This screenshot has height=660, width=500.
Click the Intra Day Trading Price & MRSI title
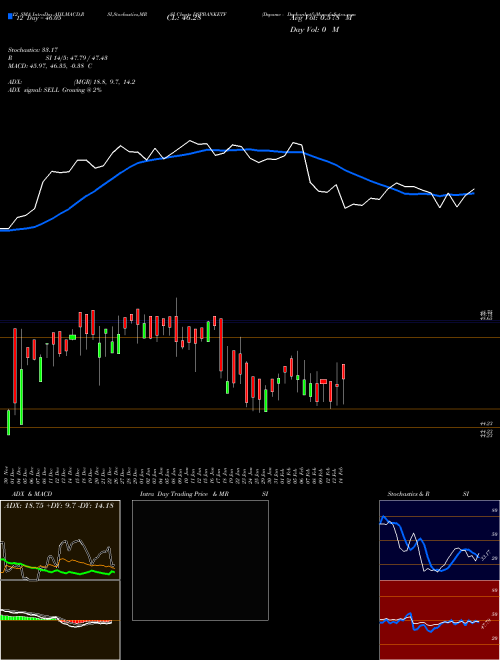(x=204, y=494)
